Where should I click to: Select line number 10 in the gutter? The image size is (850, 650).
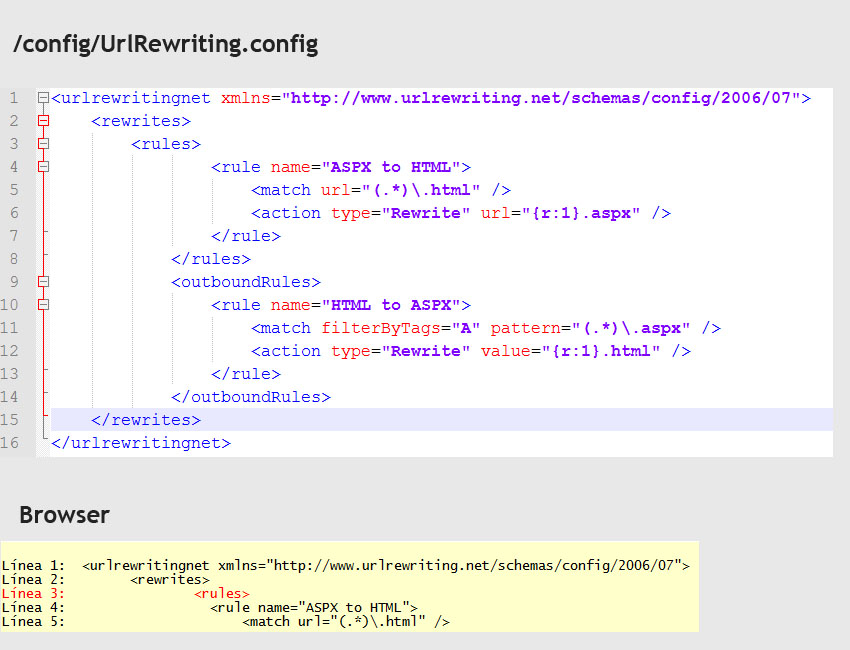(14, 304)
